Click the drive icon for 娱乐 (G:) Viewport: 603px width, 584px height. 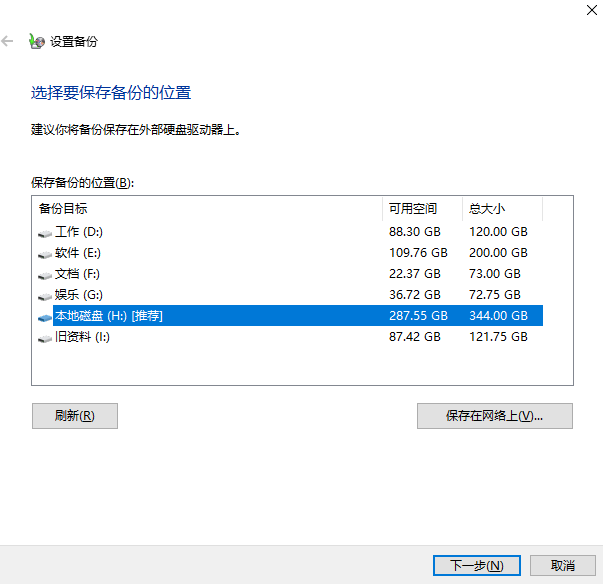point(45,296)
